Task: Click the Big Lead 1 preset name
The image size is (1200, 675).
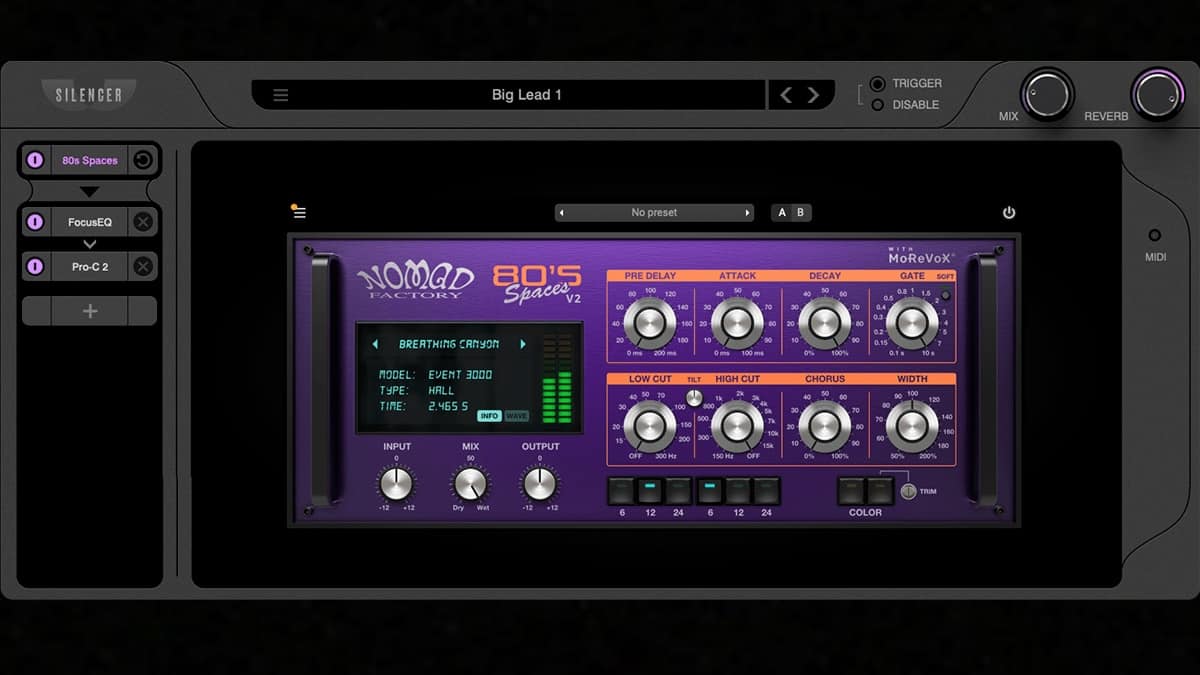Action: click(527, 95)
